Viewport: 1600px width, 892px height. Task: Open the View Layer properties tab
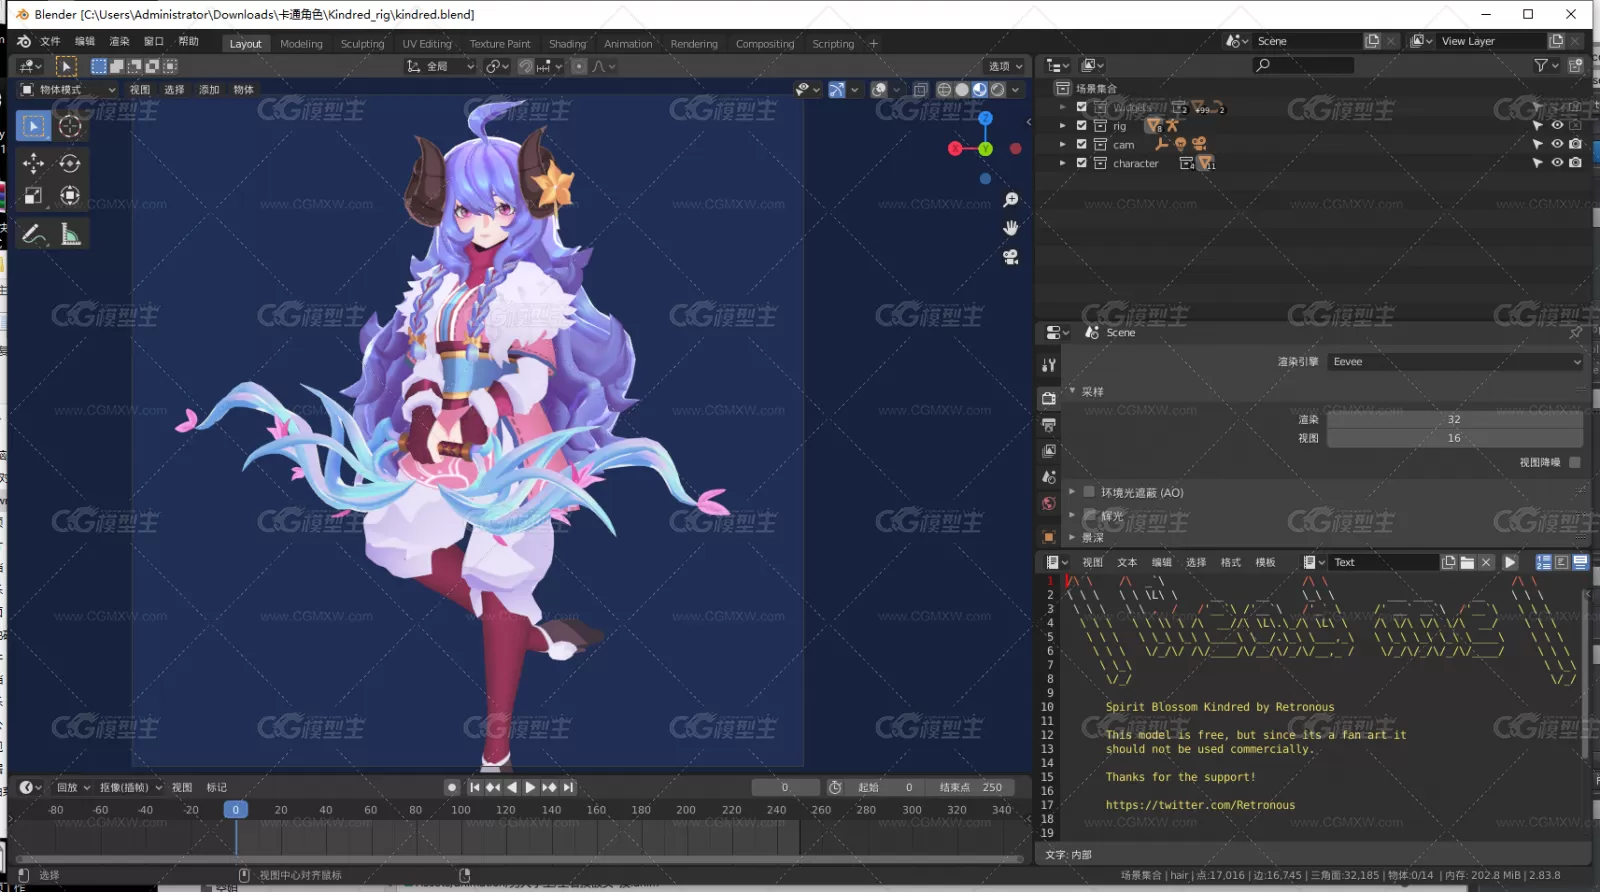pos(1049,451)
